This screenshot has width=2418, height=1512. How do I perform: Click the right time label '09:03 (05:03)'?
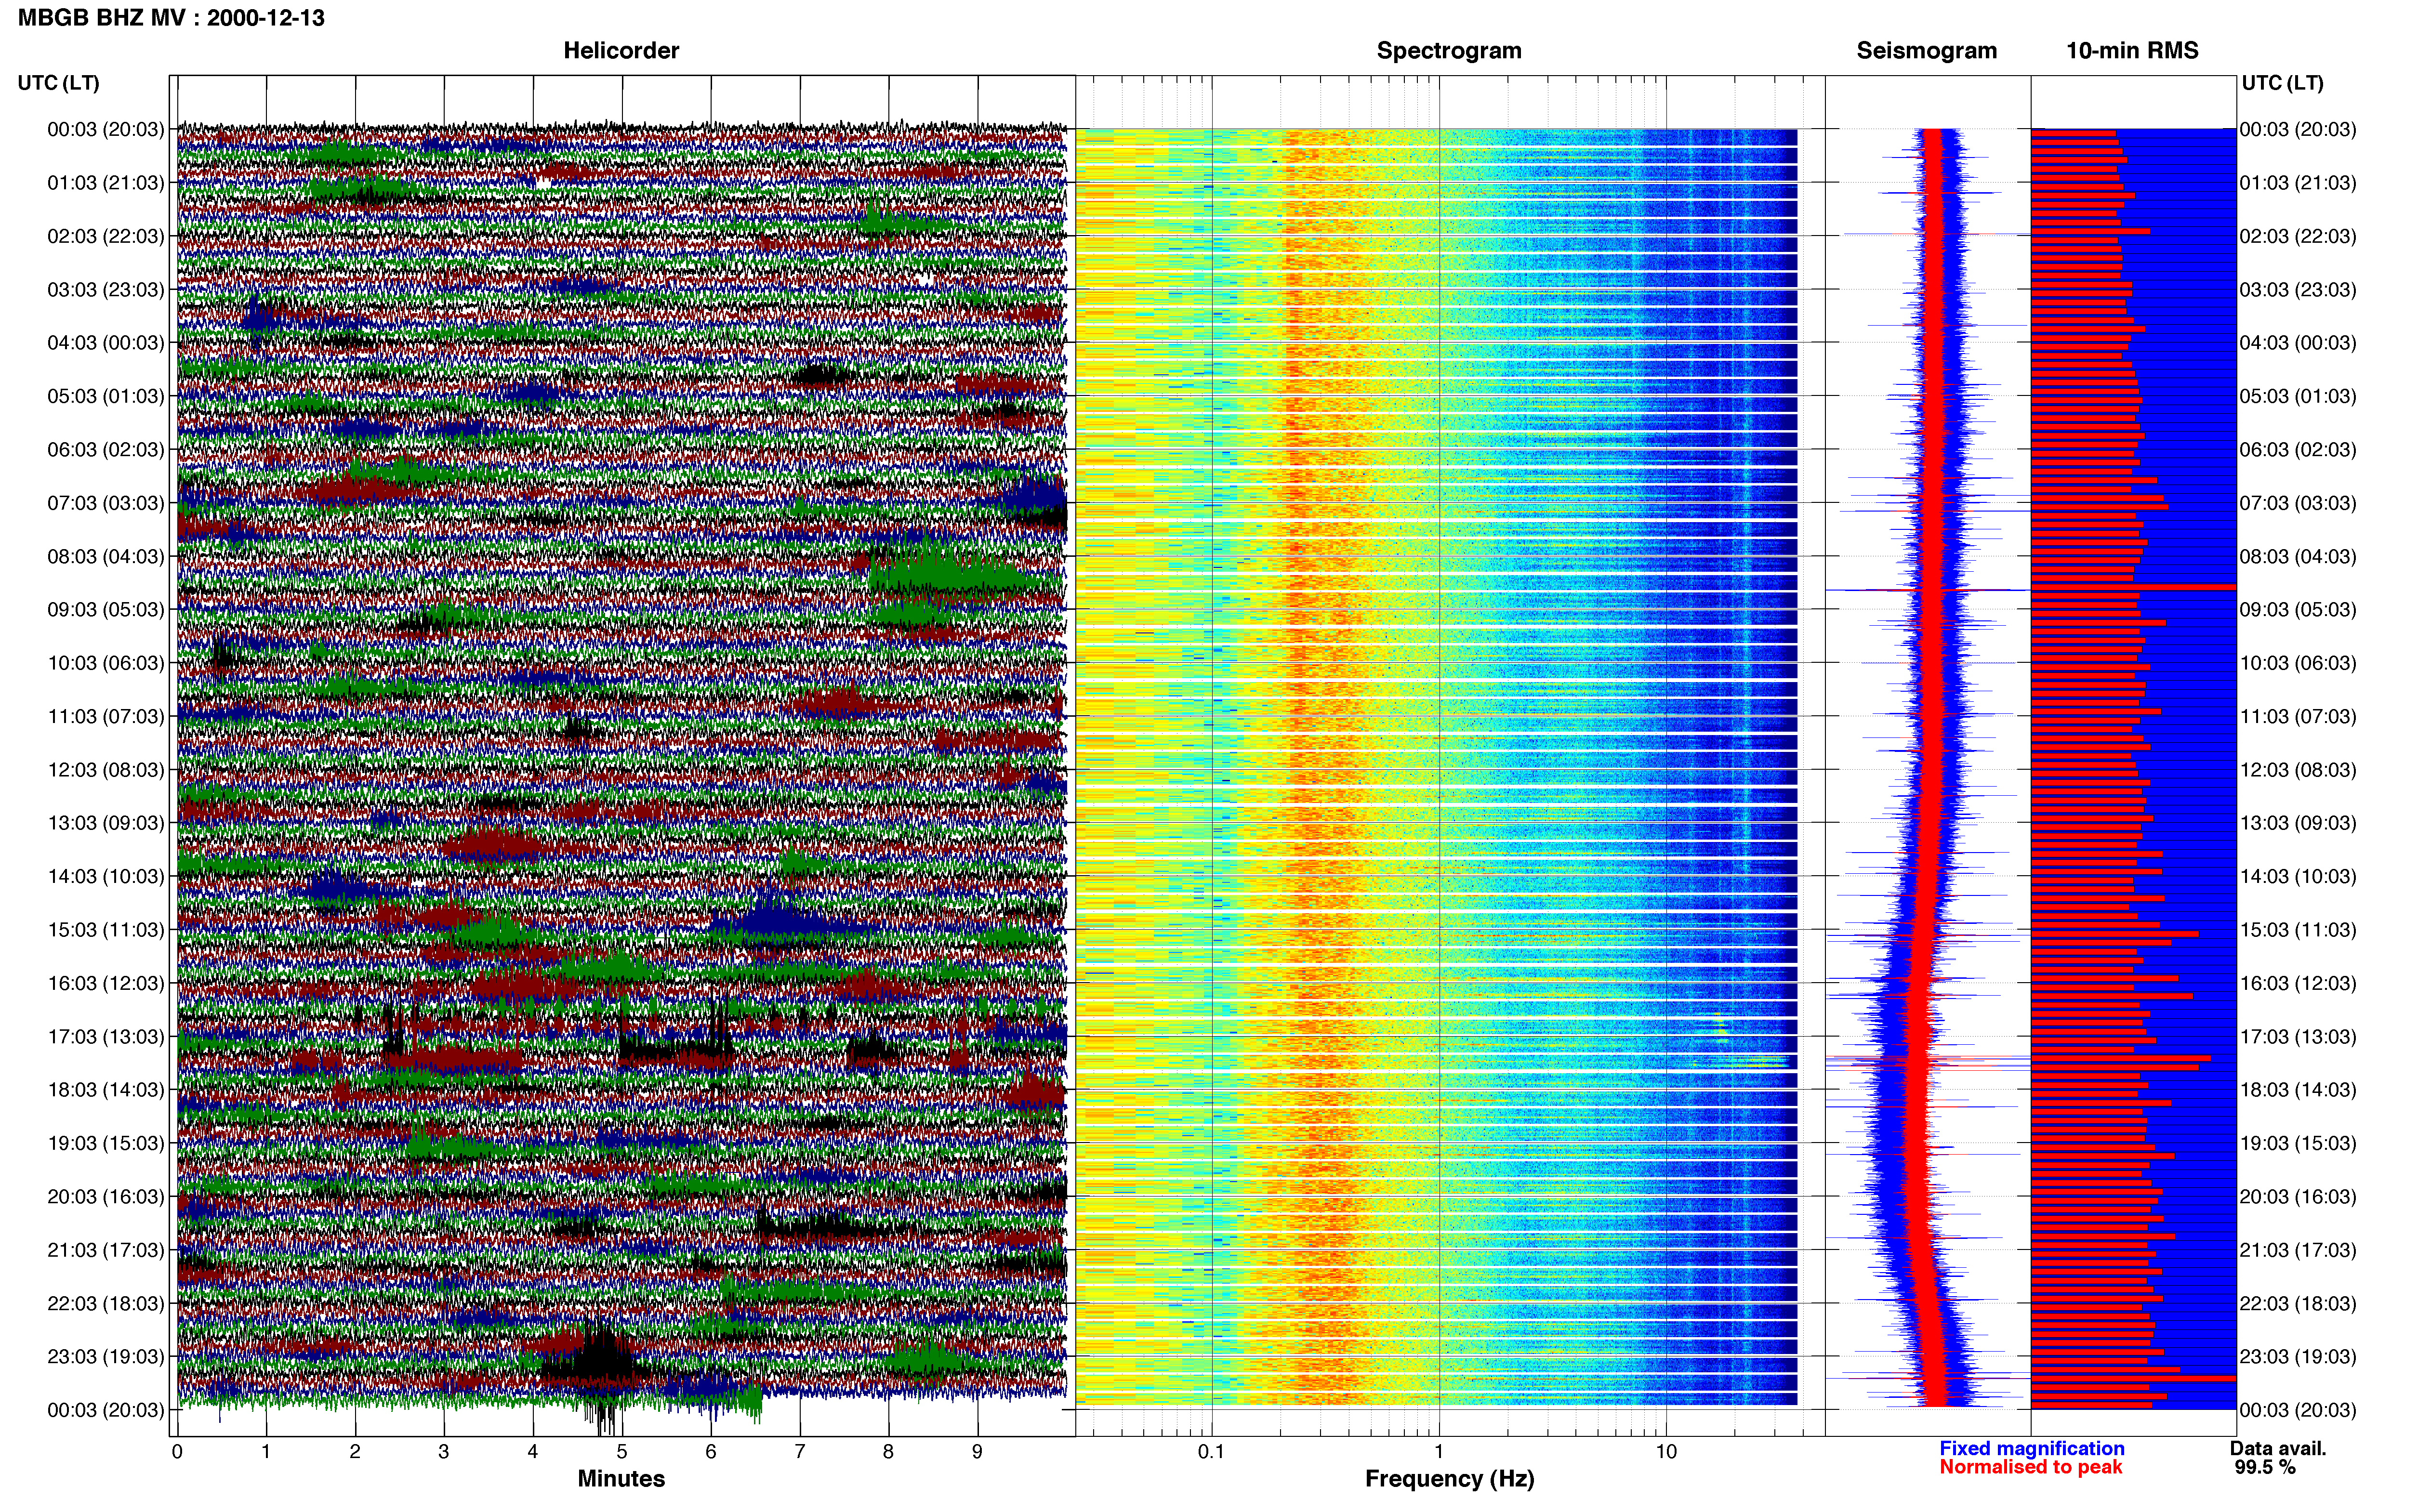[x=2298, y=610]
